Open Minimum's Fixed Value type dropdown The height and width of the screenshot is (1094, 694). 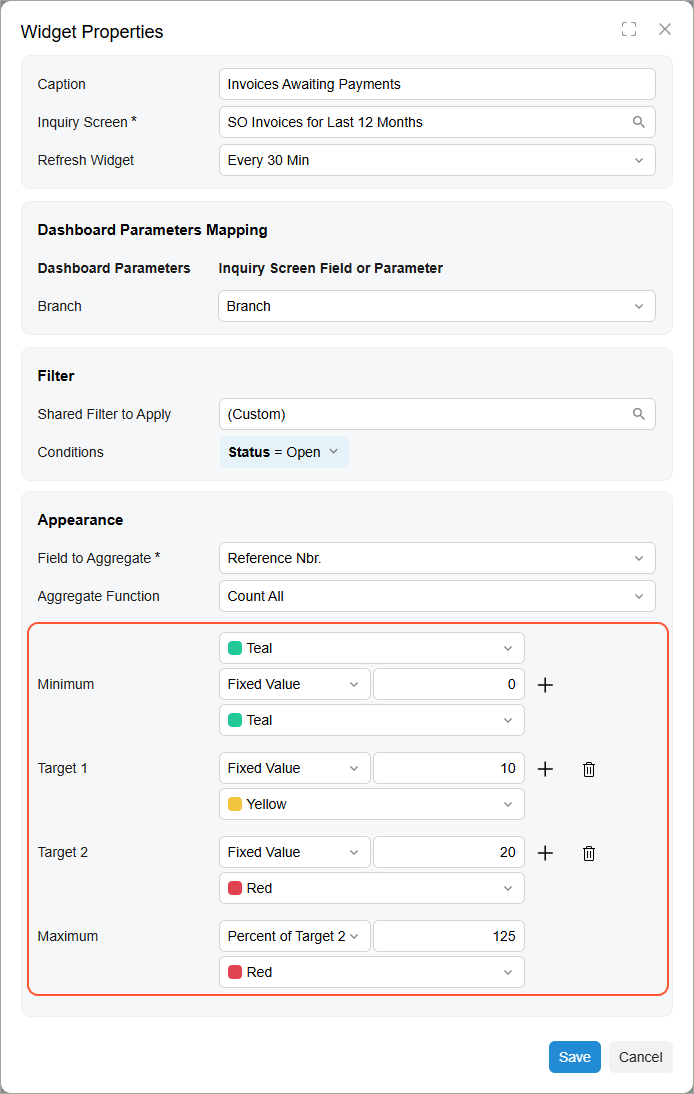[x=294, y=684]
